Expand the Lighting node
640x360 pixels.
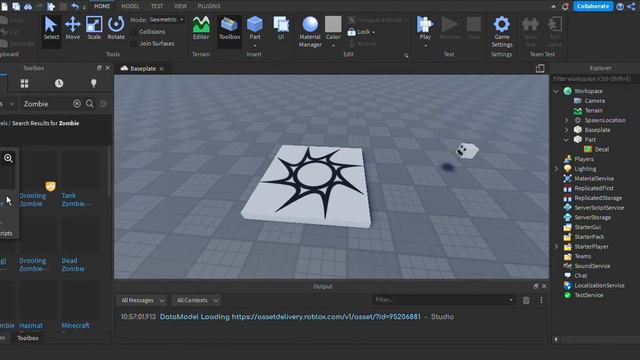pos(556,169)
